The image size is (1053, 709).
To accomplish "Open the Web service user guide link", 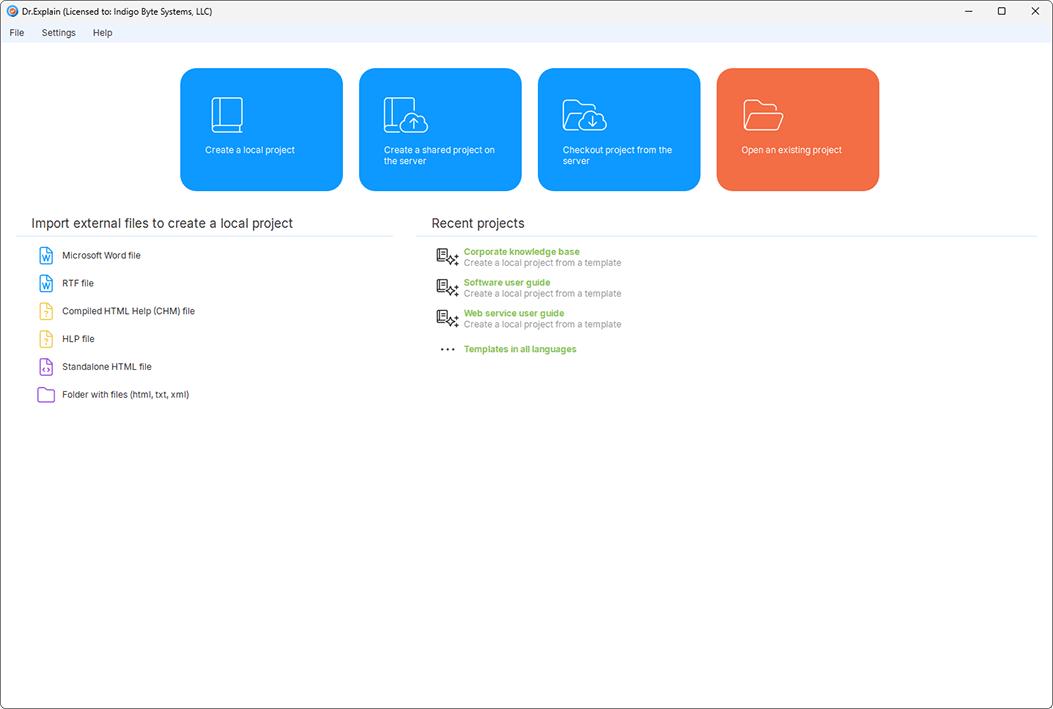I will 514,314.
